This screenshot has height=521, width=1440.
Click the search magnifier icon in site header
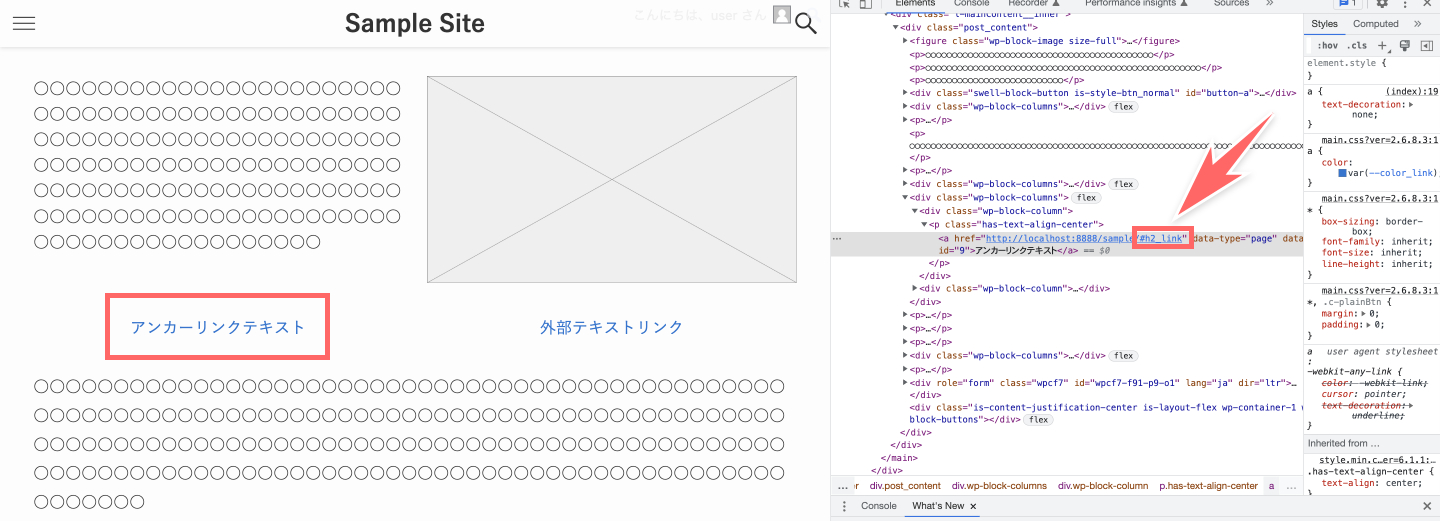[806, 25]
